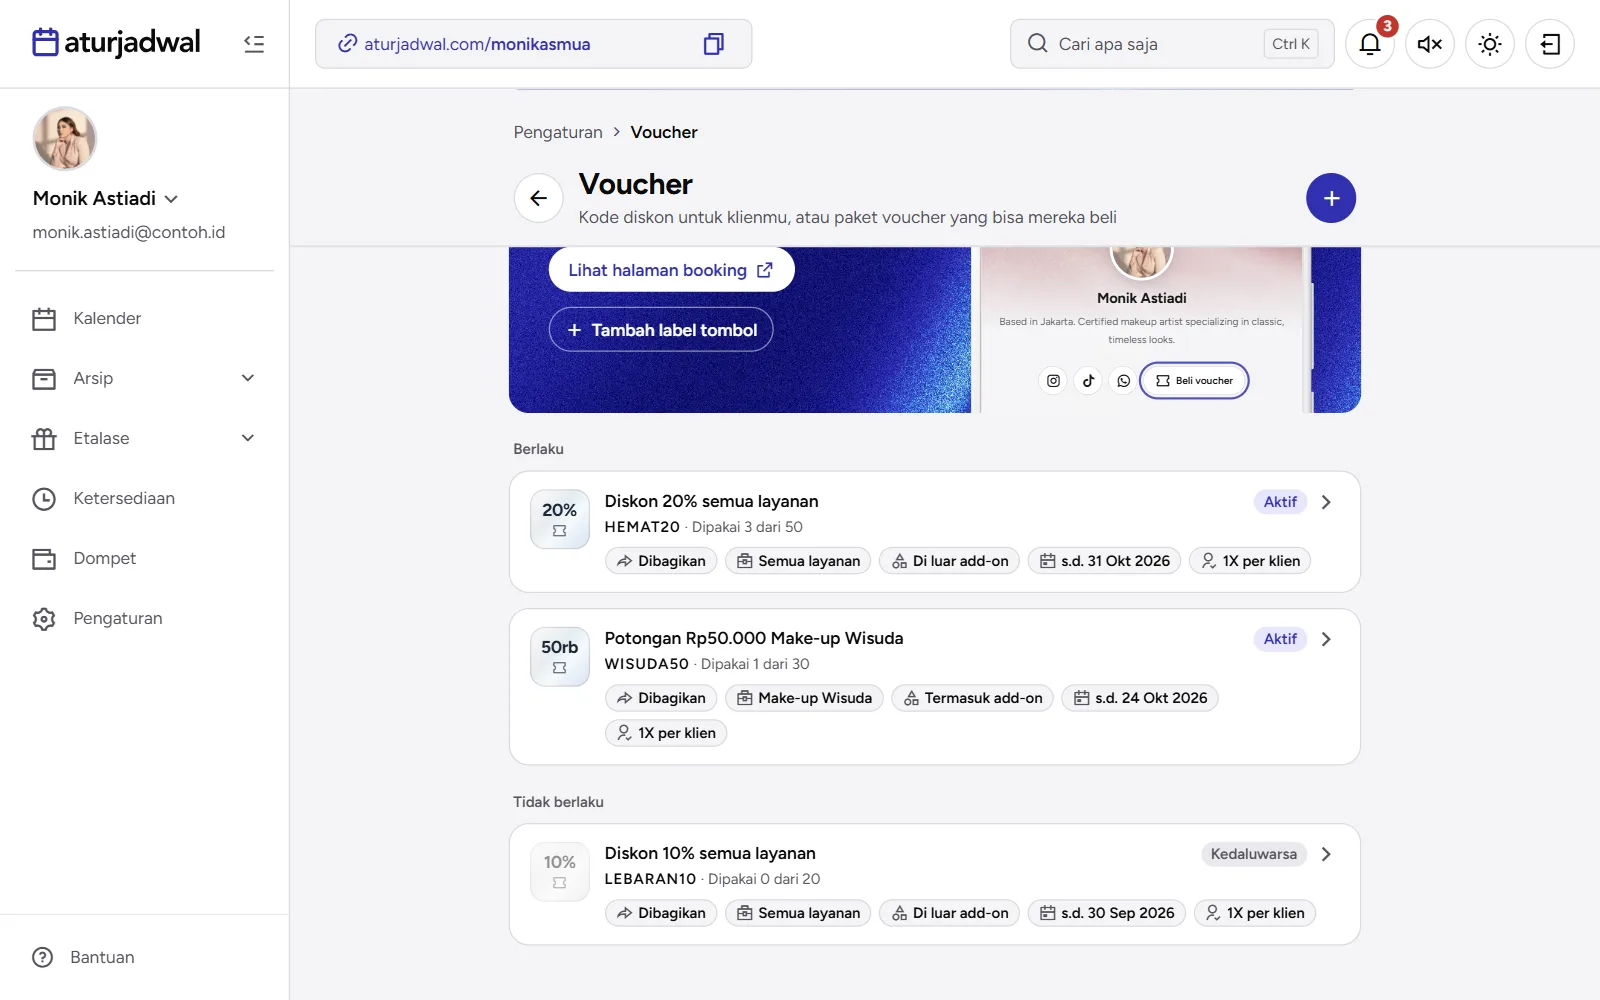Click s.d. 30 Sep 2026 tag
1600x1000 pixels.
[1107, 913]
